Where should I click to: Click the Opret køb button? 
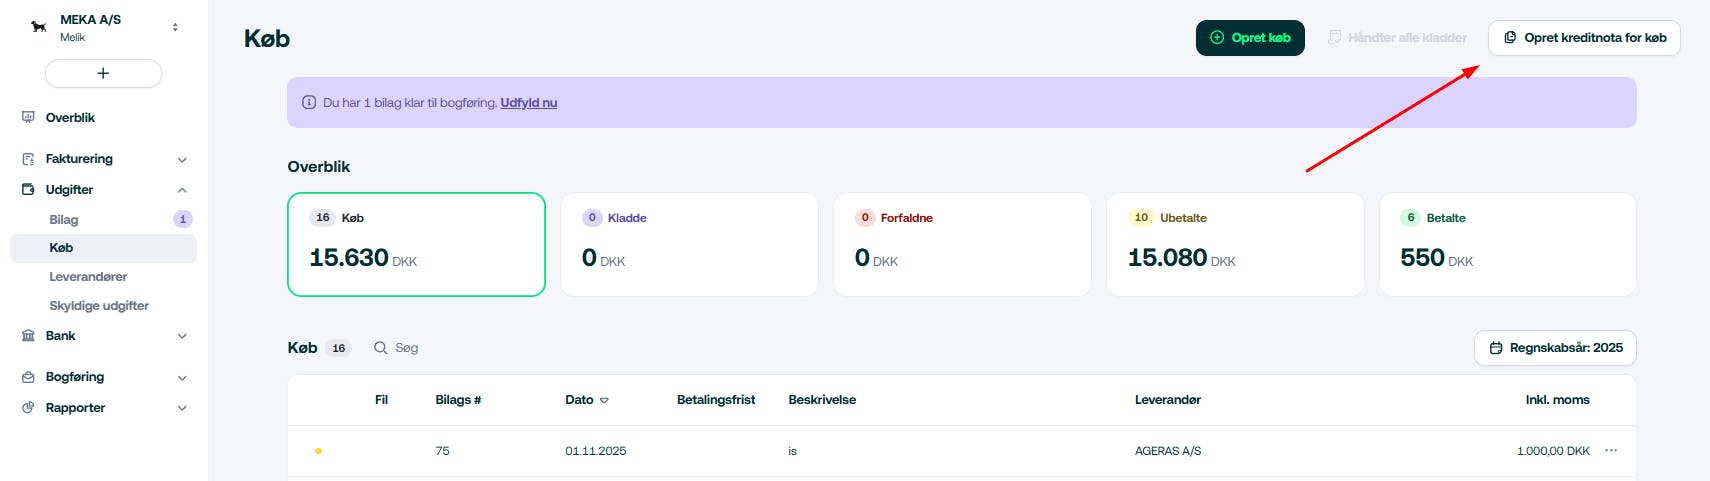[1250, 38]
